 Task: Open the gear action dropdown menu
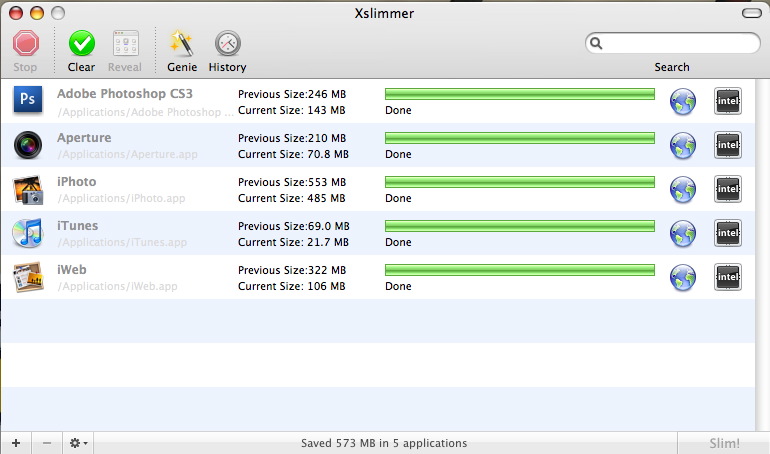(x=78, y=443)
